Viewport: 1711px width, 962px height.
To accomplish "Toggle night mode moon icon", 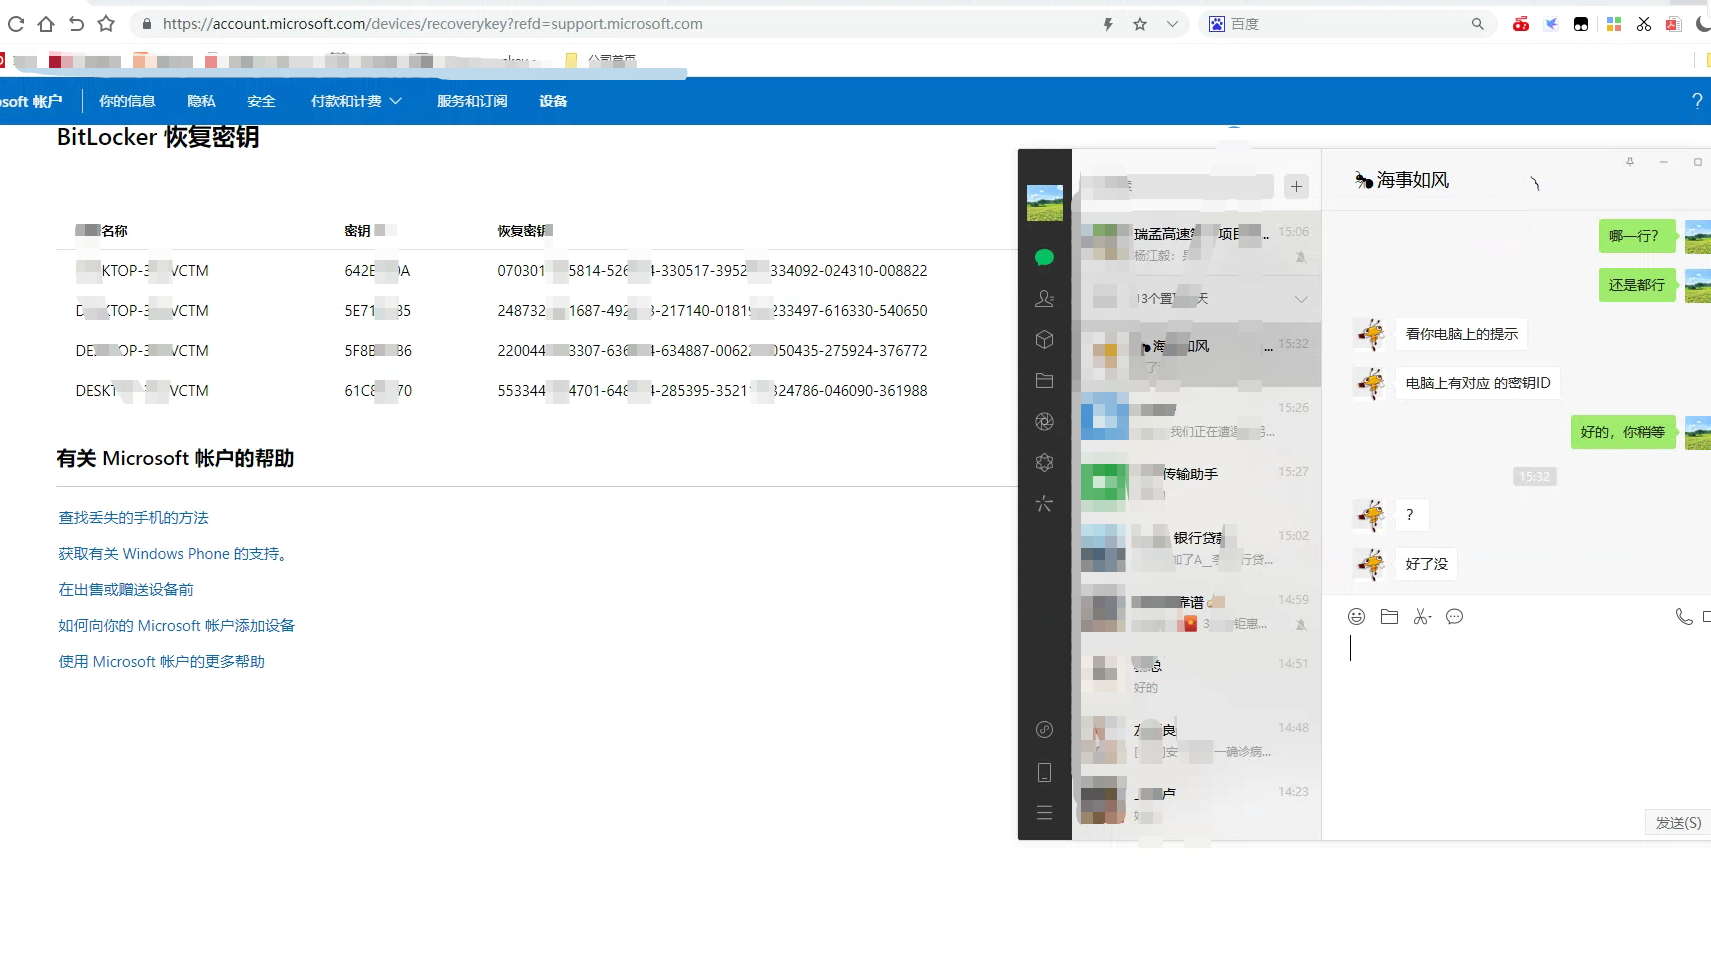I will [x=1702, y=24].
